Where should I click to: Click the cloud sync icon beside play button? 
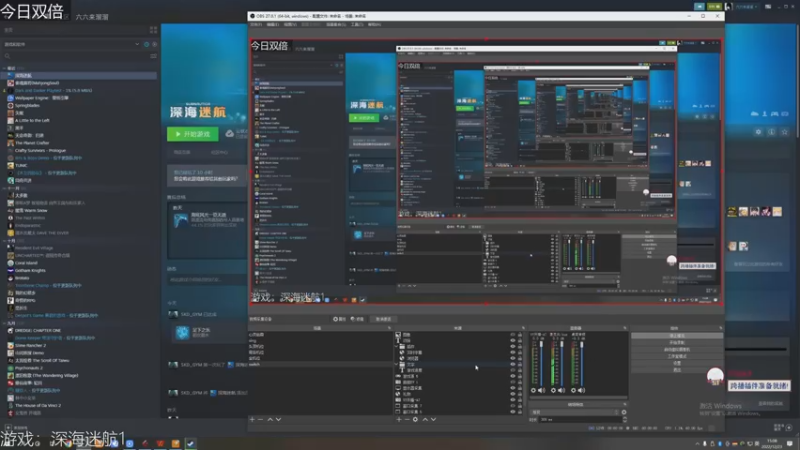(x=230, y=134)
